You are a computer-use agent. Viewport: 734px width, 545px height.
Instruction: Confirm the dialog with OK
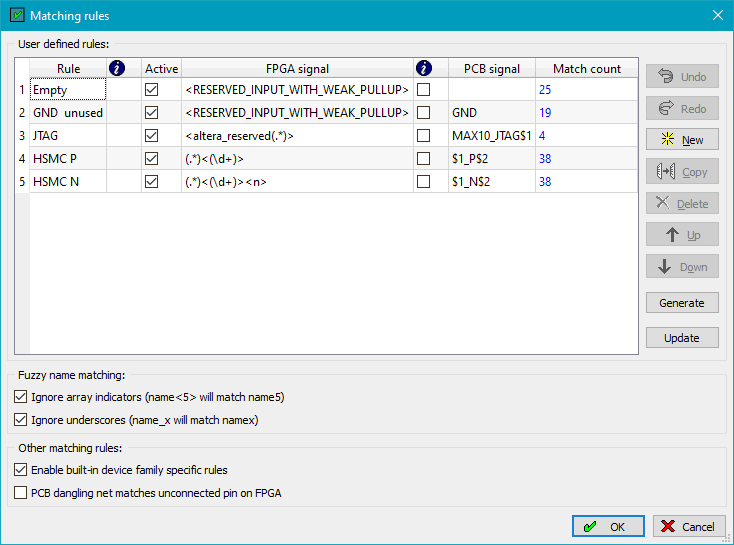[607, 526]
